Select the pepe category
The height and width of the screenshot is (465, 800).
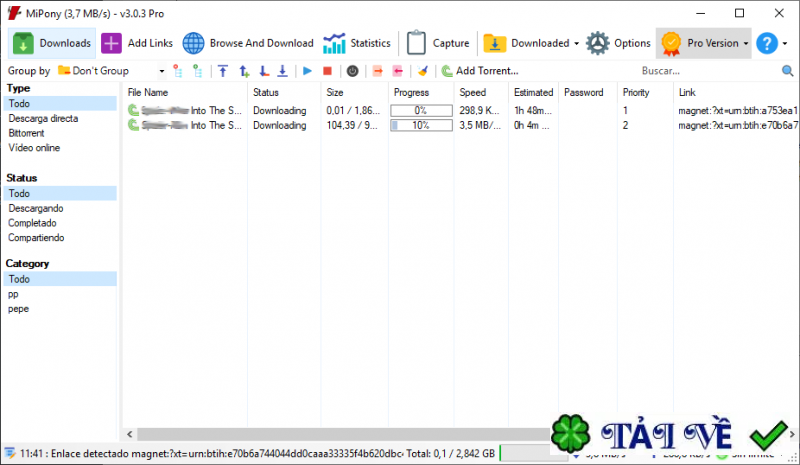click(x=18, y=309)
